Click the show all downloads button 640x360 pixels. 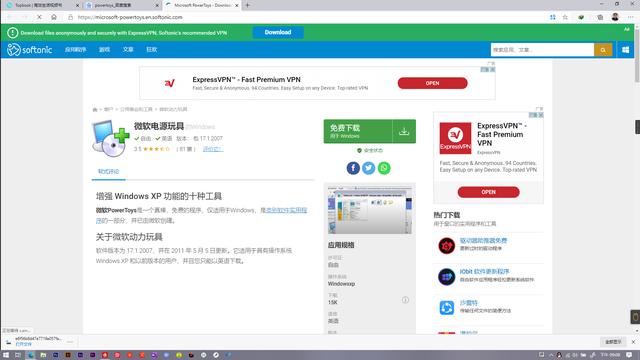tap(613, 342)
